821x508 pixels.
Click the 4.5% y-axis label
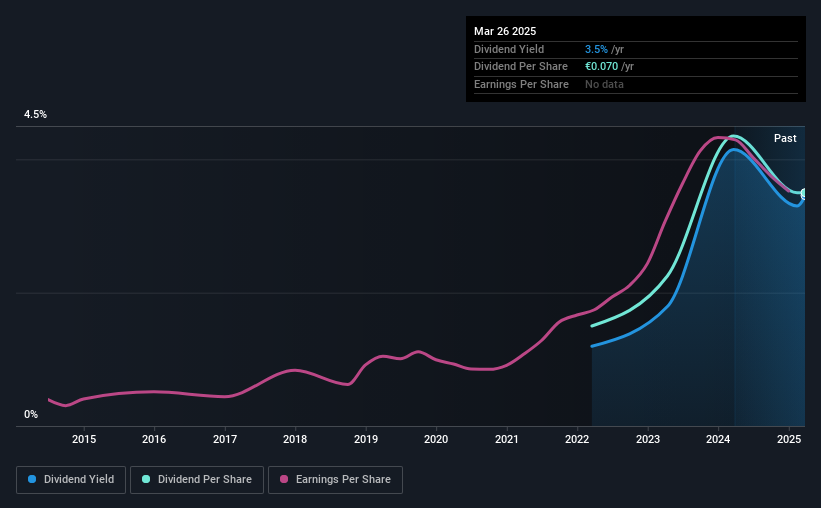pos(35,114)
